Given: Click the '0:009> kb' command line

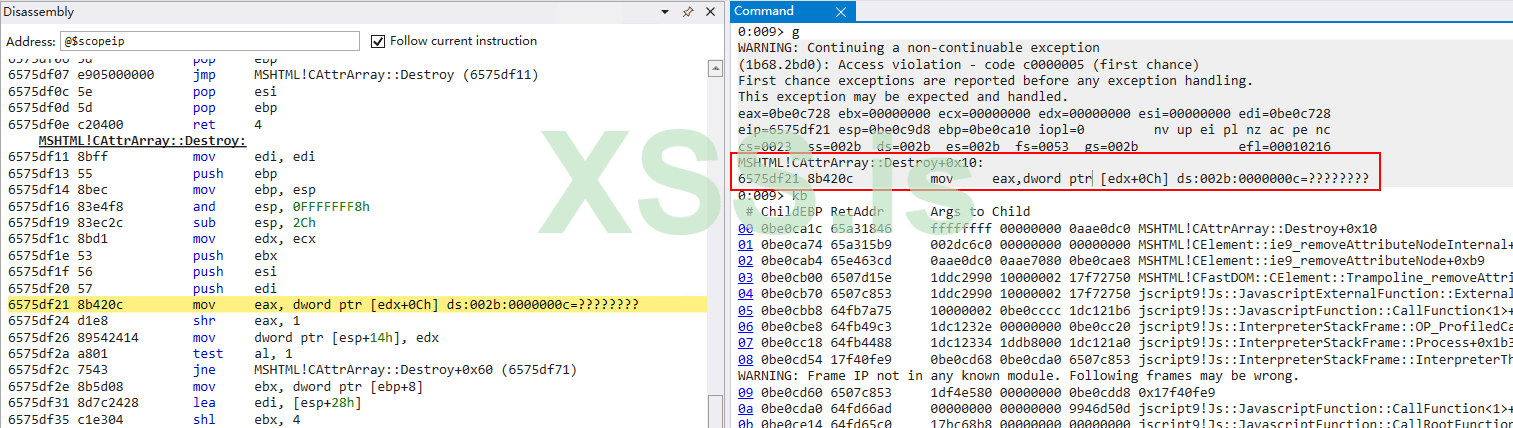Looking at the screenshot, I should pyautogui.click(x=772, y=195).
